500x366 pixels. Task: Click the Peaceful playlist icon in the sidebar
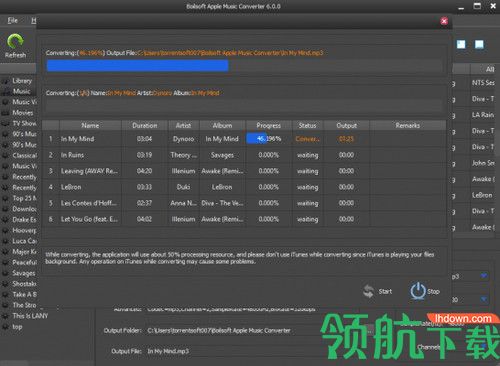(x=5, y=262)
